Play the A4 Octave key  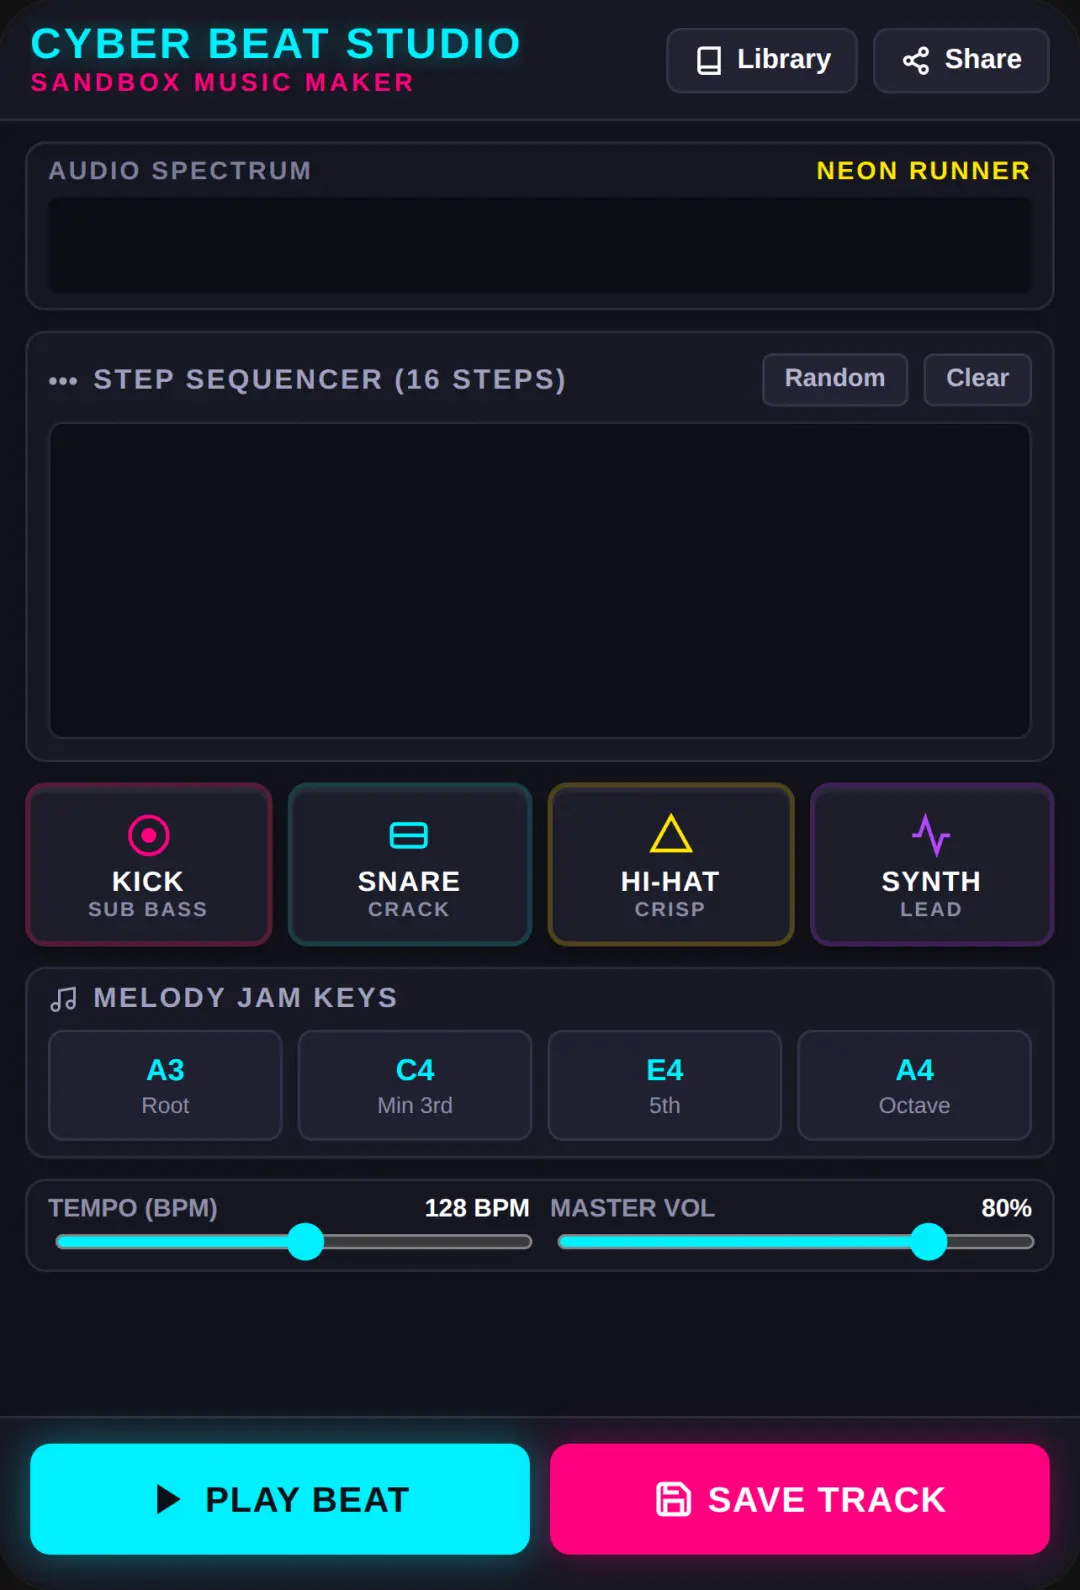(x=914, y=1085)
